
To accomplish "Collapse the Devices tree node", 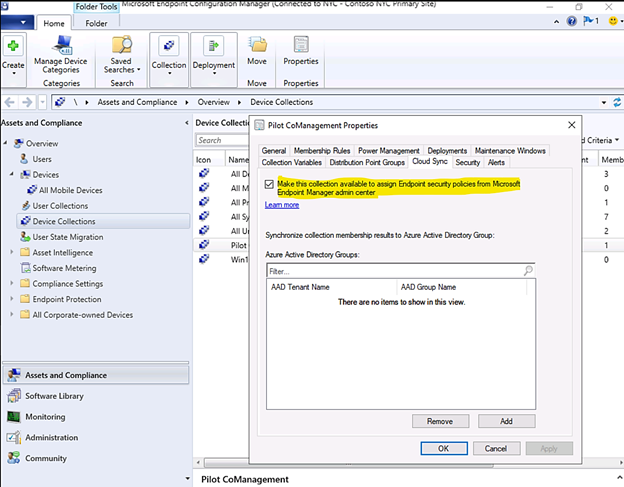I will click(x=12, y=174).
